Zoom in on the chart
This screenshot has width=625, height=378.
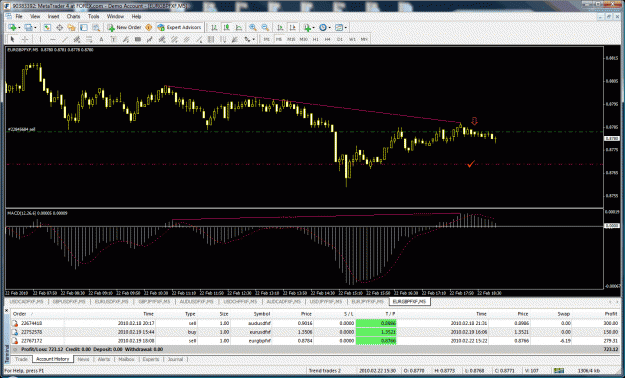coord(253,28)
